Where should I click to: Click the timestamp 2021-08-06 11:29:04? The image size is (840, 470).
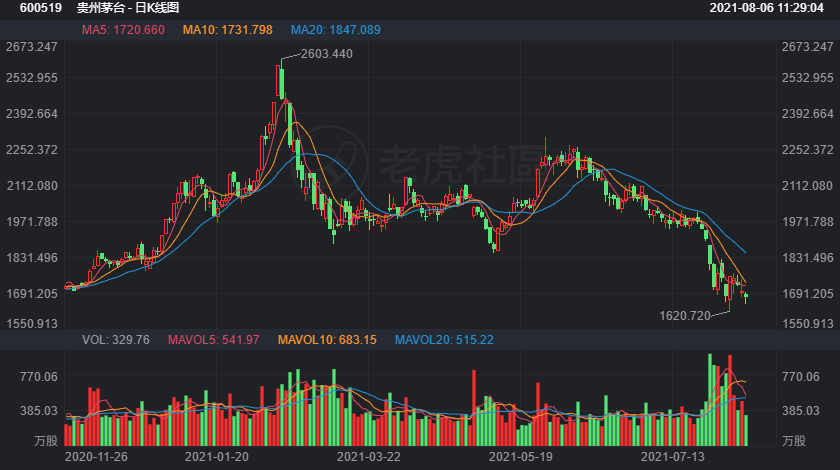767,8
